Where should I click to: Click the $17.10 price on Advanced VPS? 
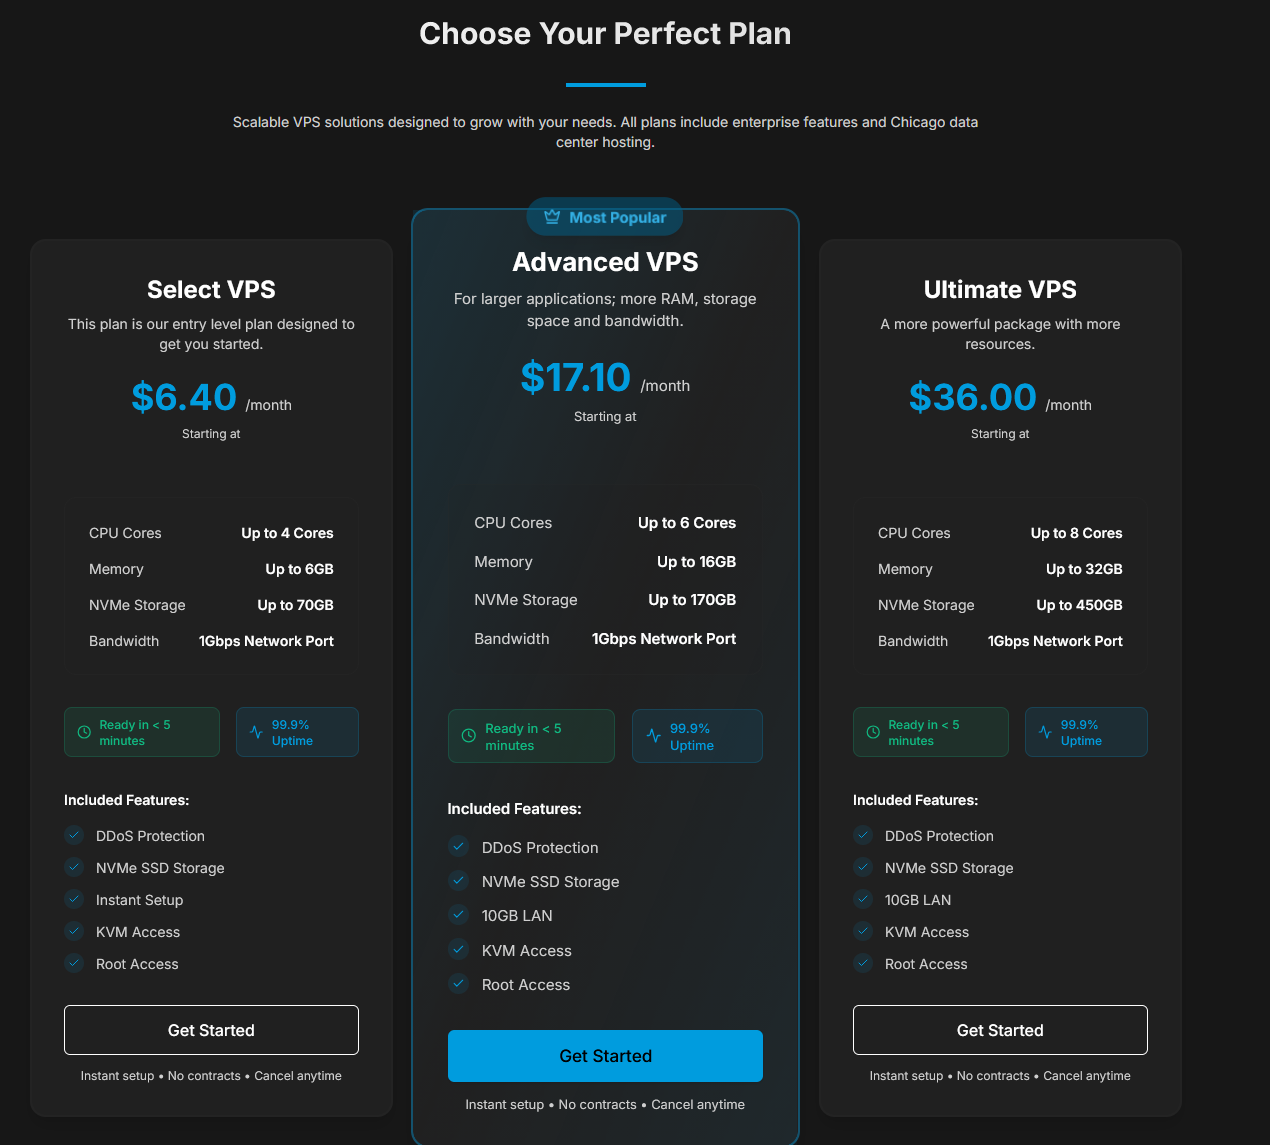tap(575, 377)
